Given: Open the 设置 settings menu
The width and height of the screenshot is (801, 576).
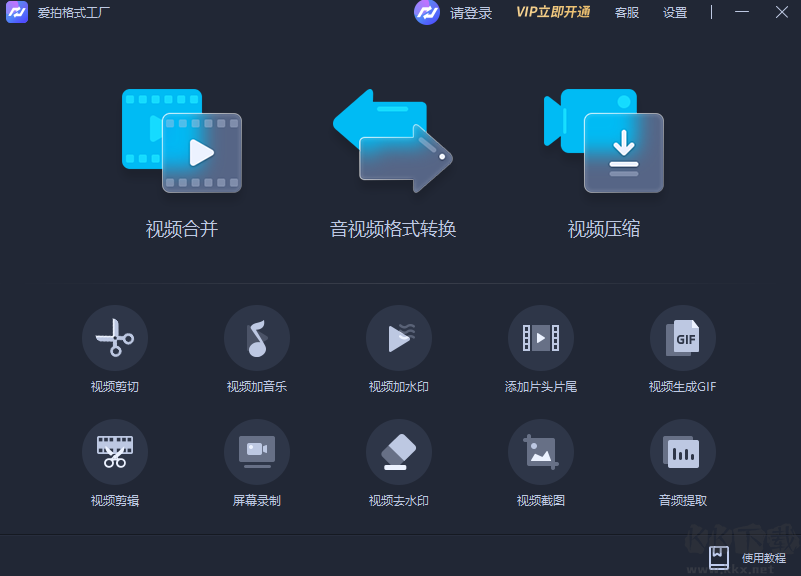Looking at the screenshot, I should coord(674,13).
